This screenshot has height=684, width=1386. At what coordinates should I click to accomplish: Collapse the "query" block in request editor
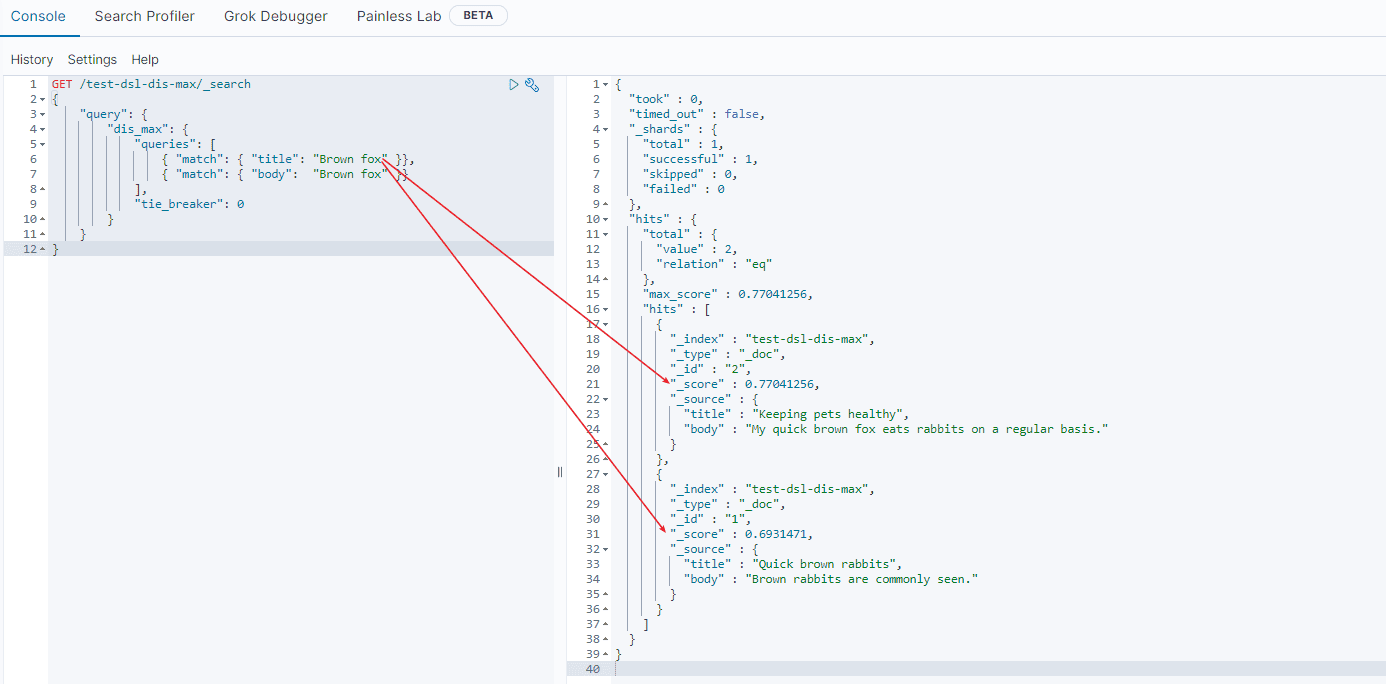42,114
